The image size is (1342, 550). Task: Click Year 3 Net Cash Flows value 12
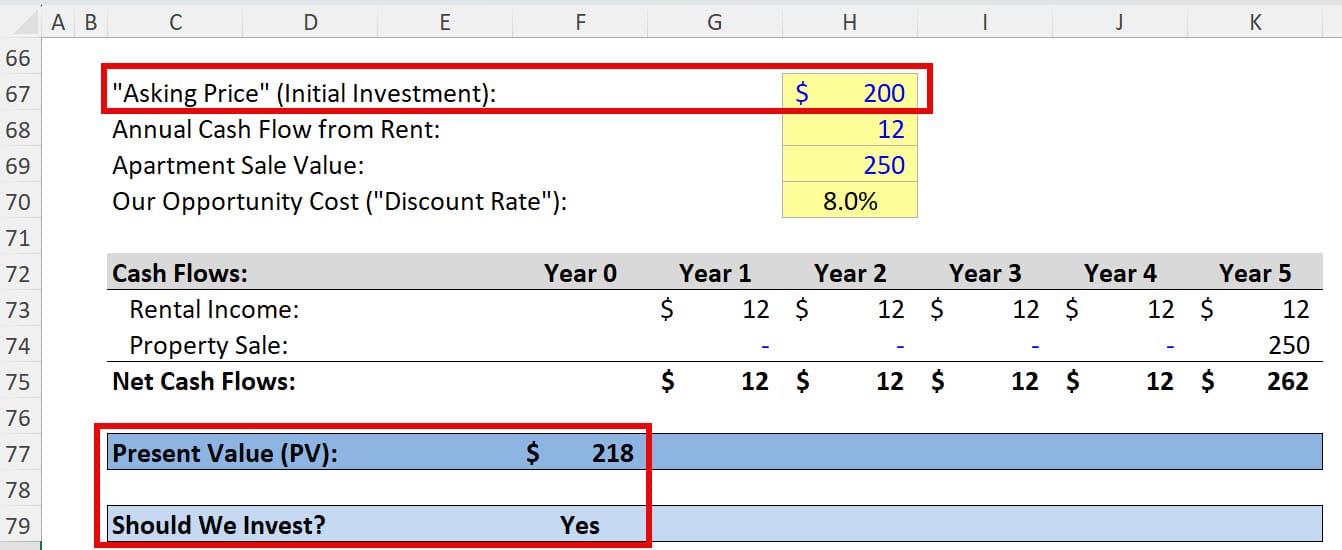click(x=1025, y=382)
